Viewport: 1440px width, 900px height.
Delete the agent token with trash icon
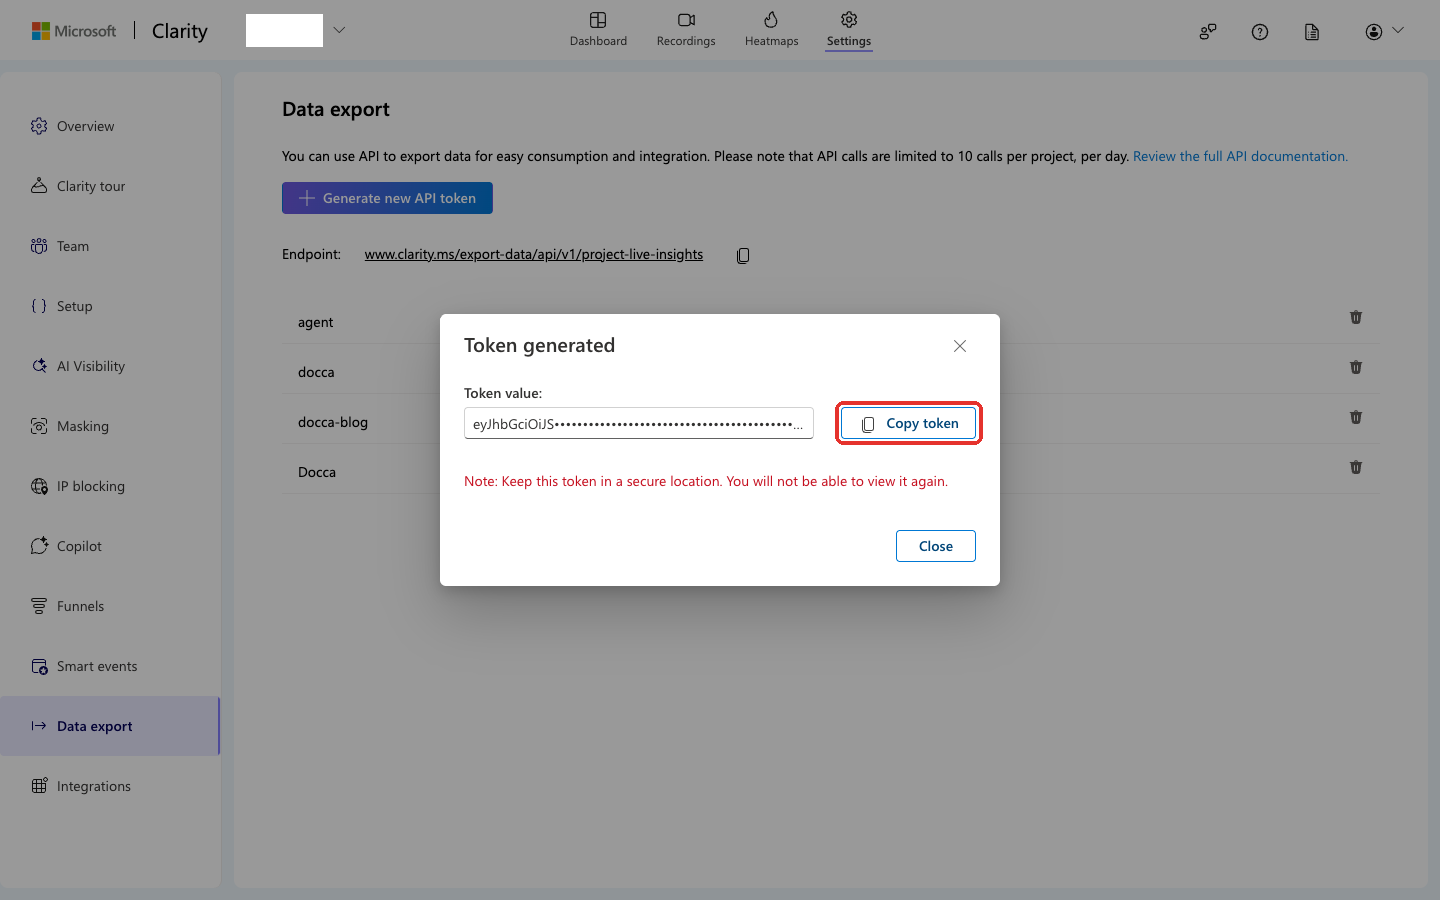point(1356,317)
